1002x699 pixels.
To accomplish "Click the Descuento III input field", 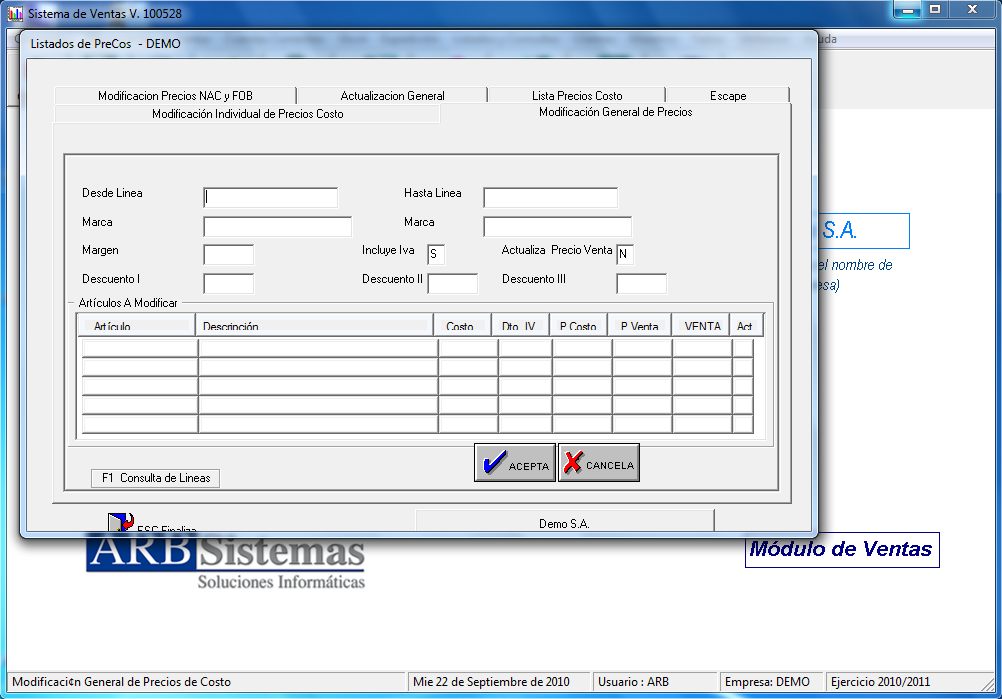I will pyautogui.click(x=641, y=283).
